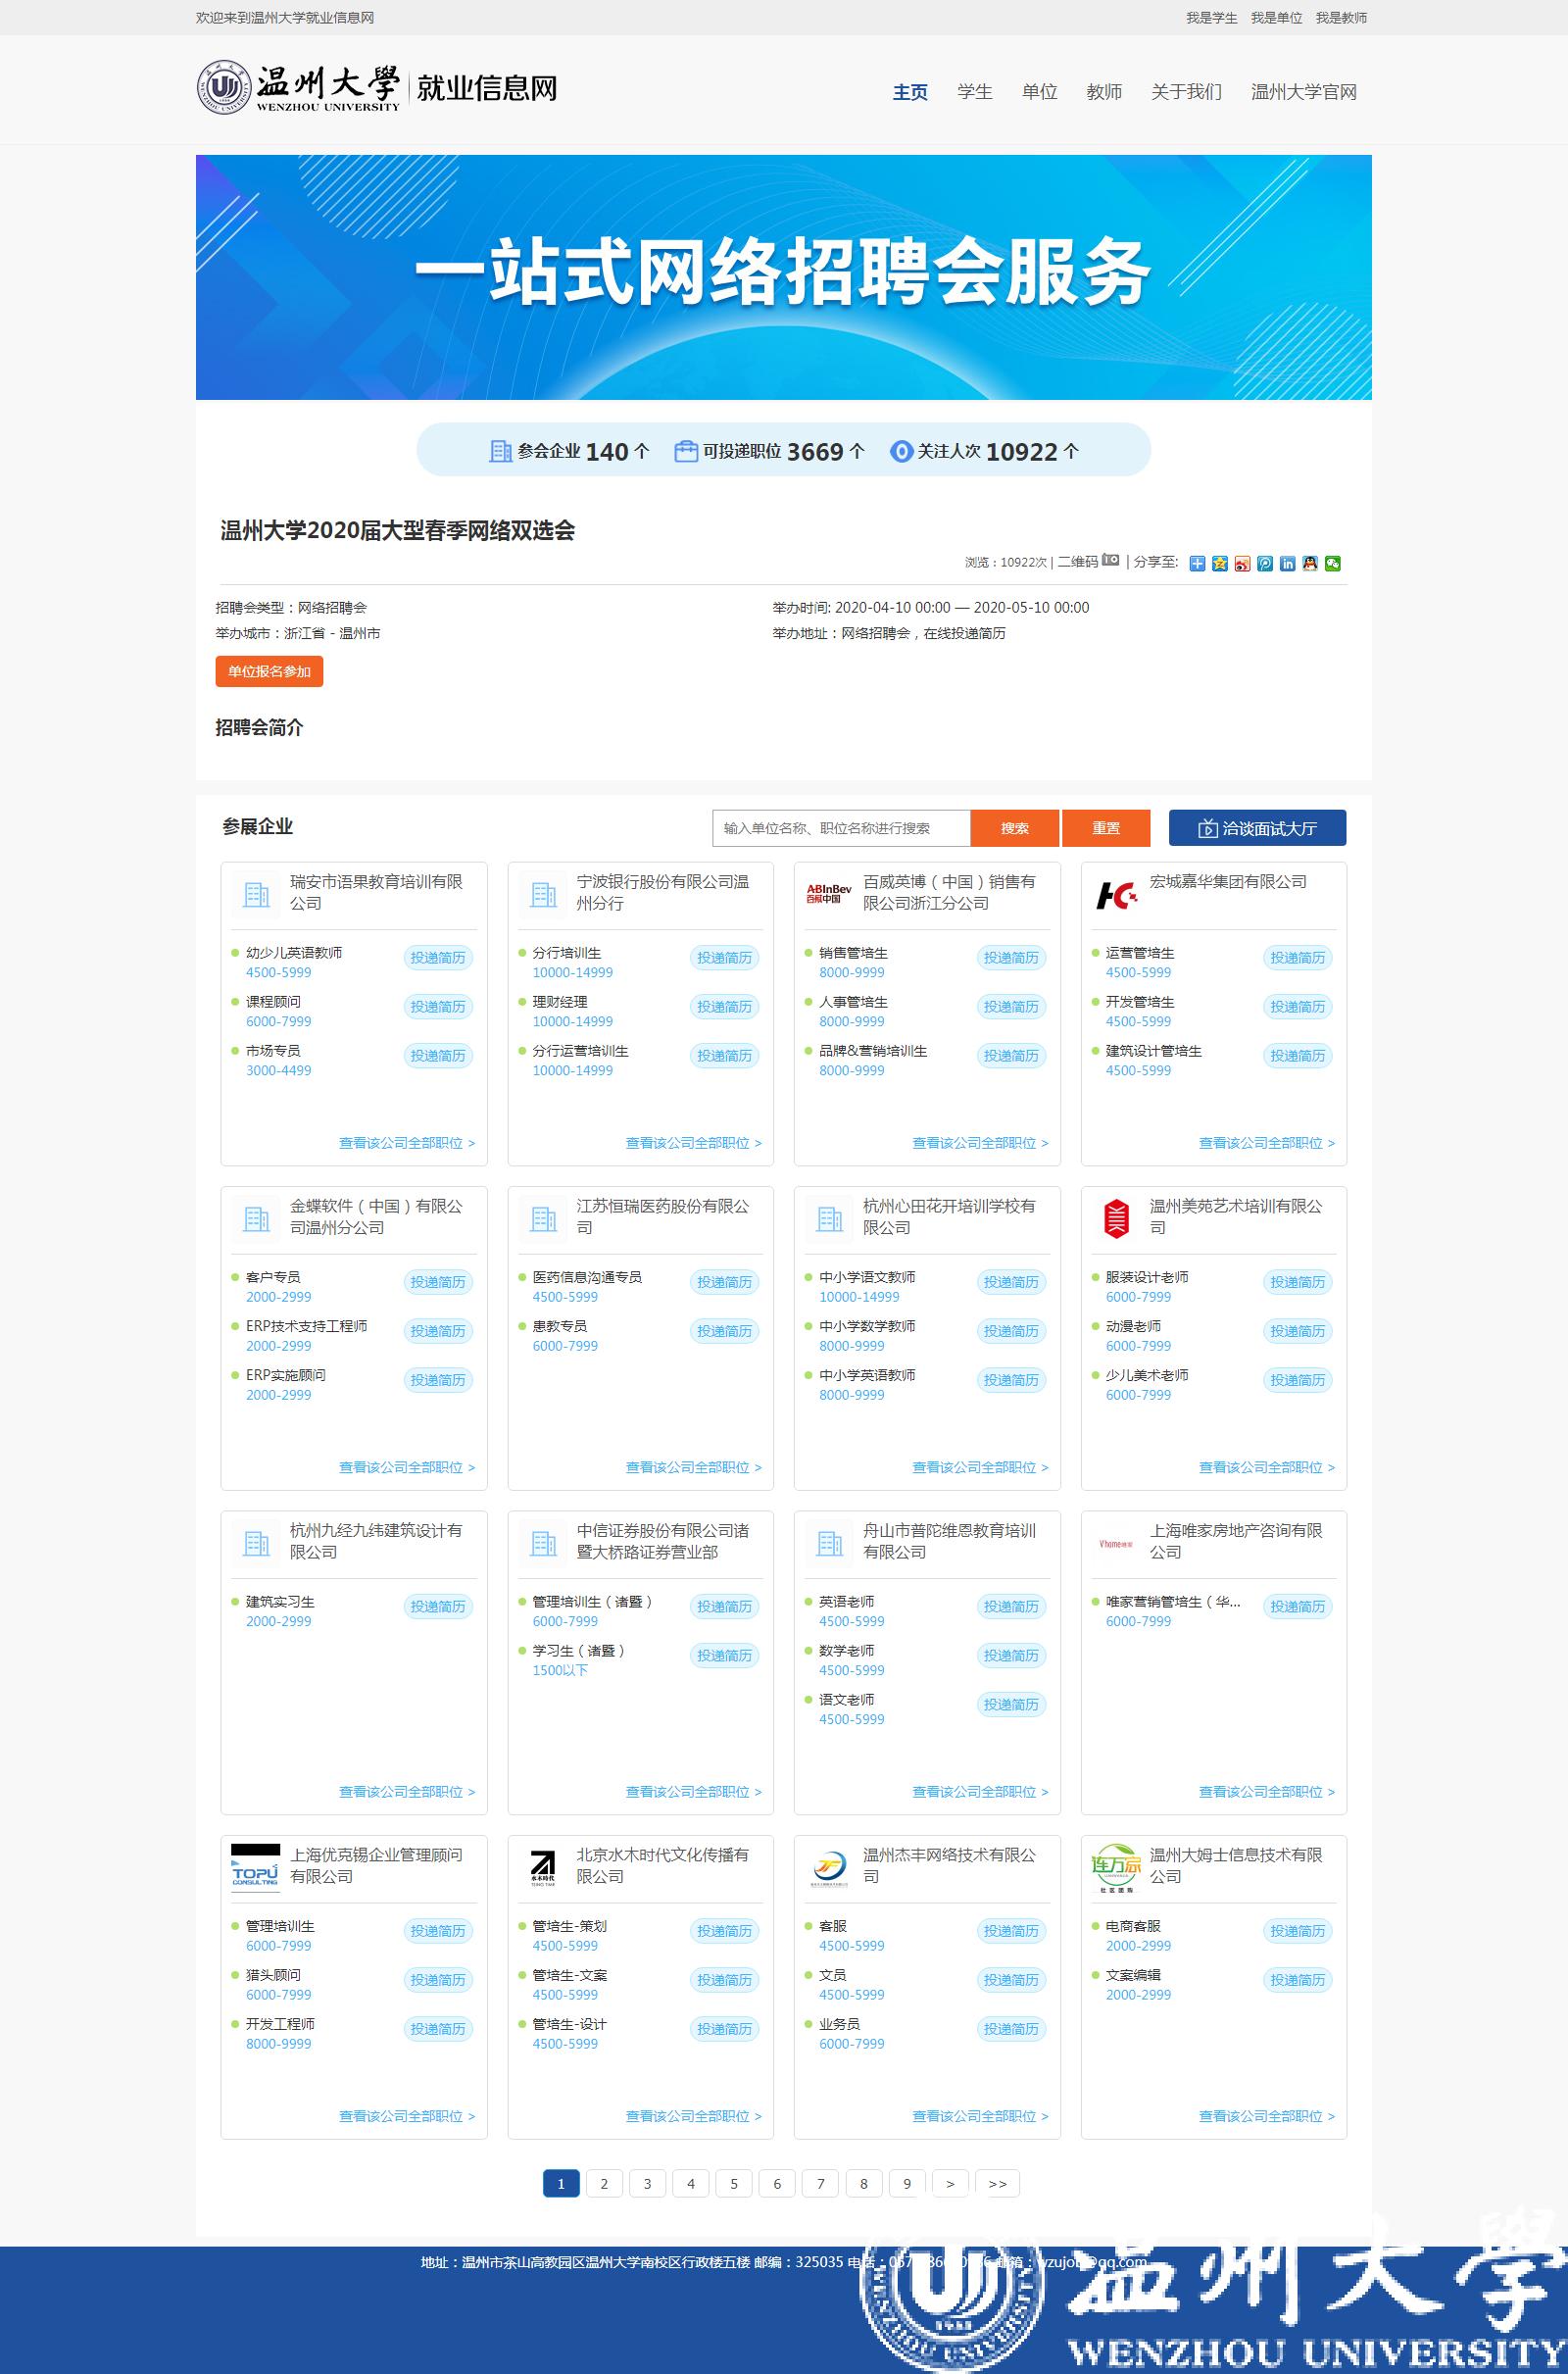
Task: Click the orange 单位报名参加 button
Action: (x=269, y=671)
